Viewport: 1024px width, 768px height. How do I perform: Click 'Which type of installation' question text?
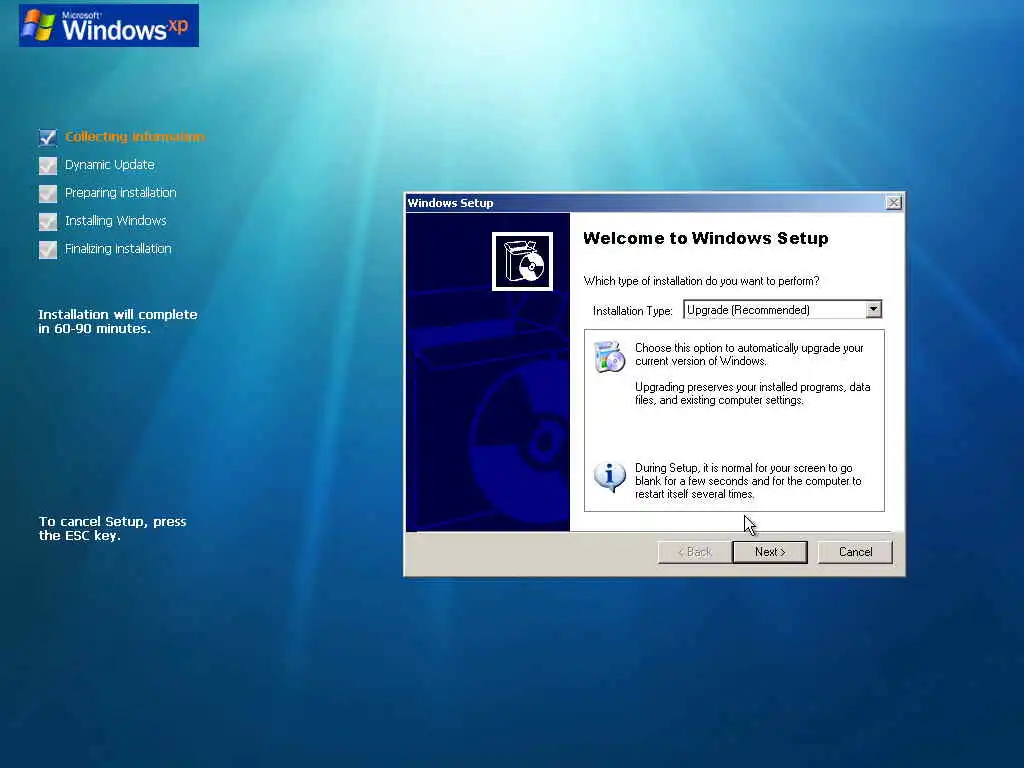701,281
